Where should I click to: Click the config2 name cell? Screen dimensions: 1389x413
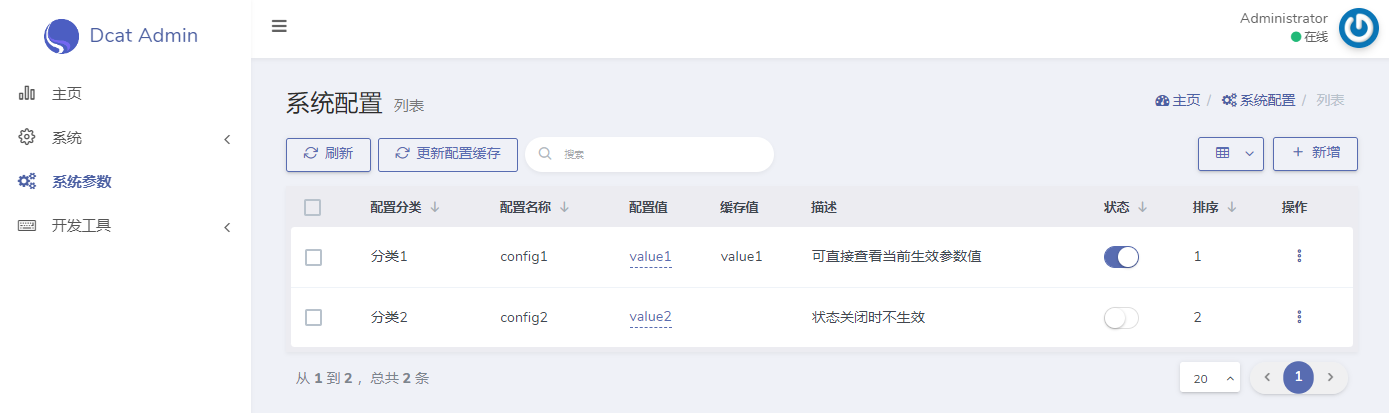524,317
